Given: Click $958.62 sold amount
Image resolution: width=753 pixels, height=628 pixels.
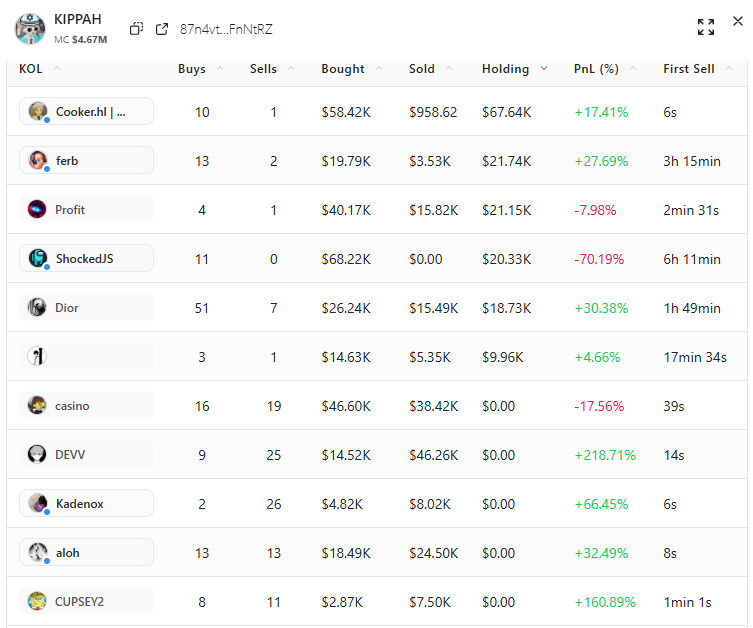Looking at the screenshot, I should pyautogui.click(x=433, y=112).
